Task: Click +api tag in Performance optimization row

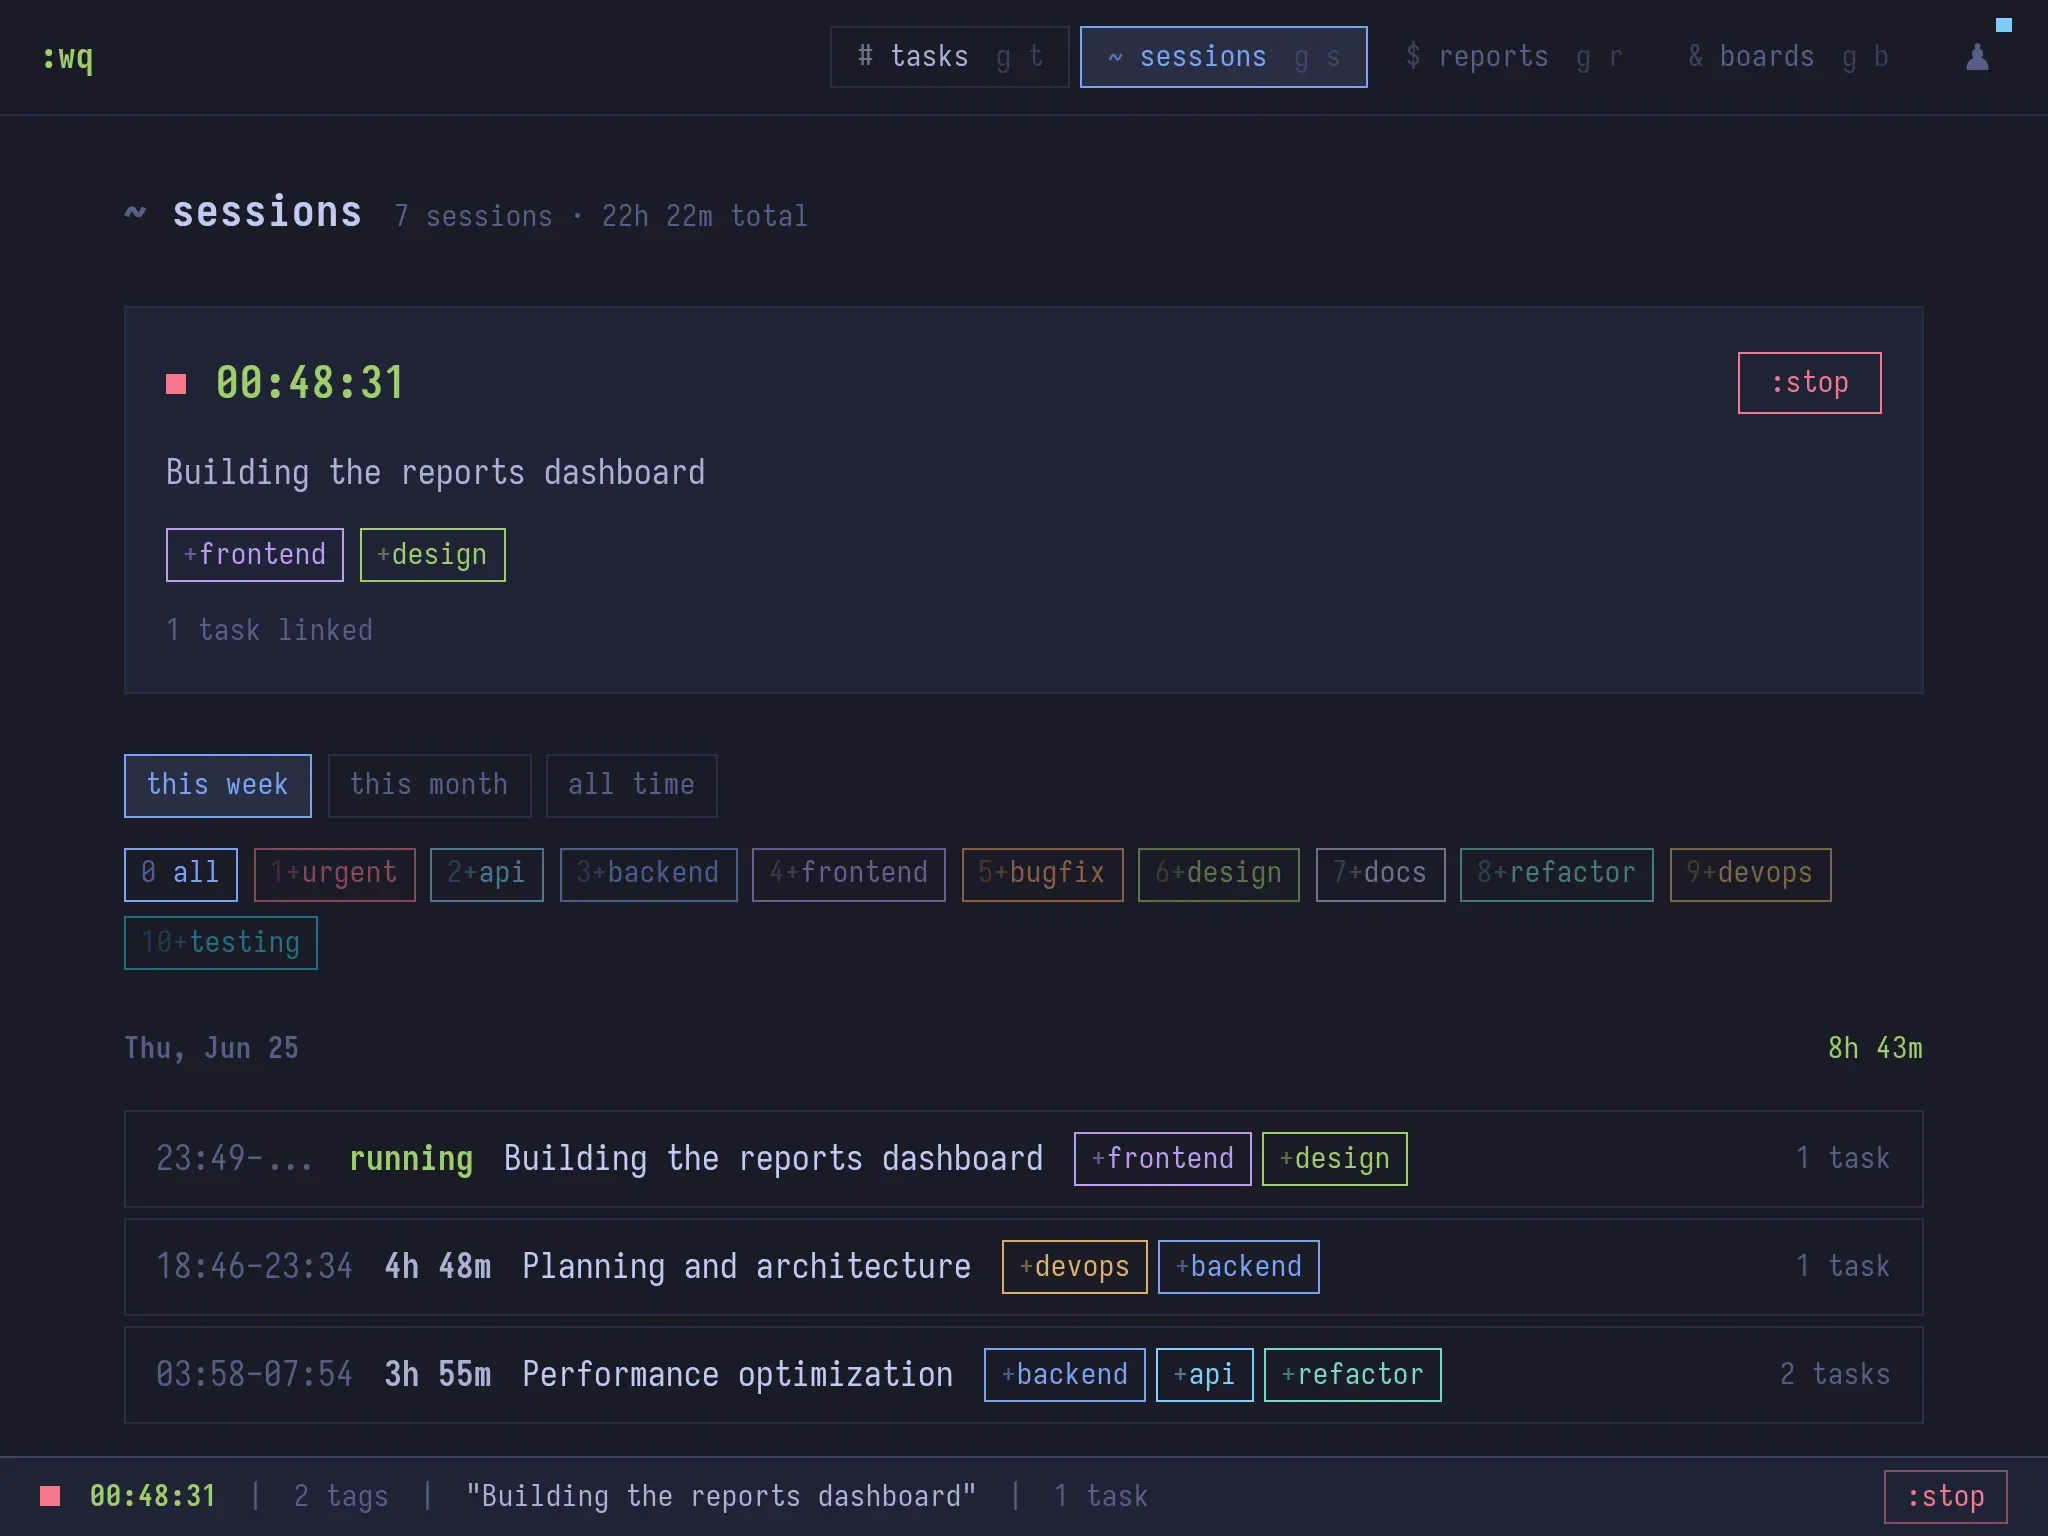Action: click(1204, 1375)
